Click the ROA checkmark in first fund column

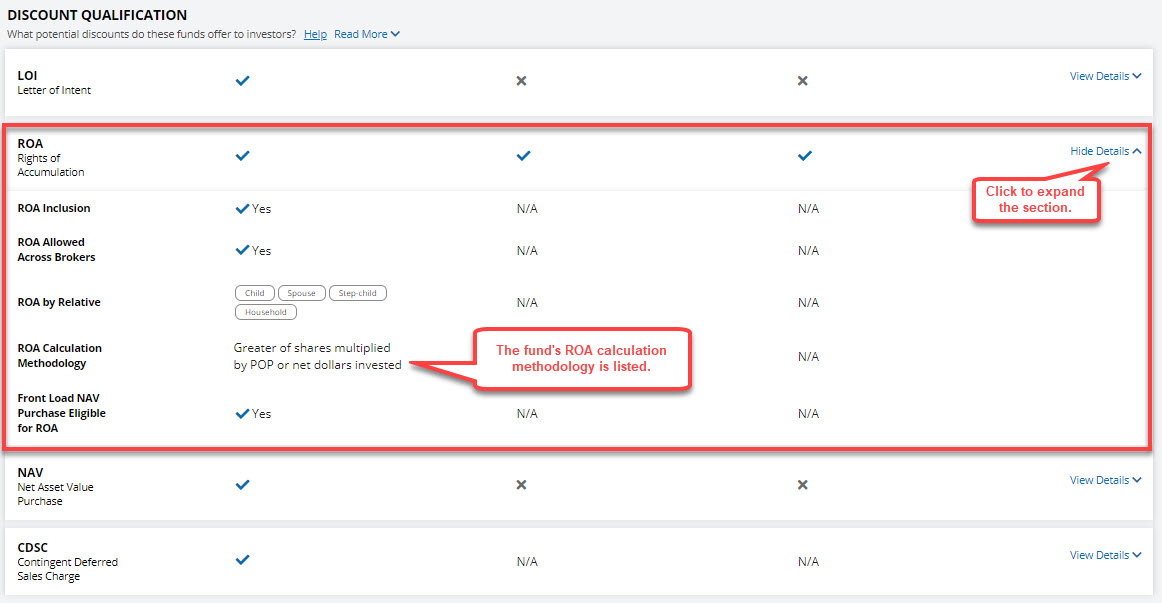pyautogui.click(x=242, y=155)
